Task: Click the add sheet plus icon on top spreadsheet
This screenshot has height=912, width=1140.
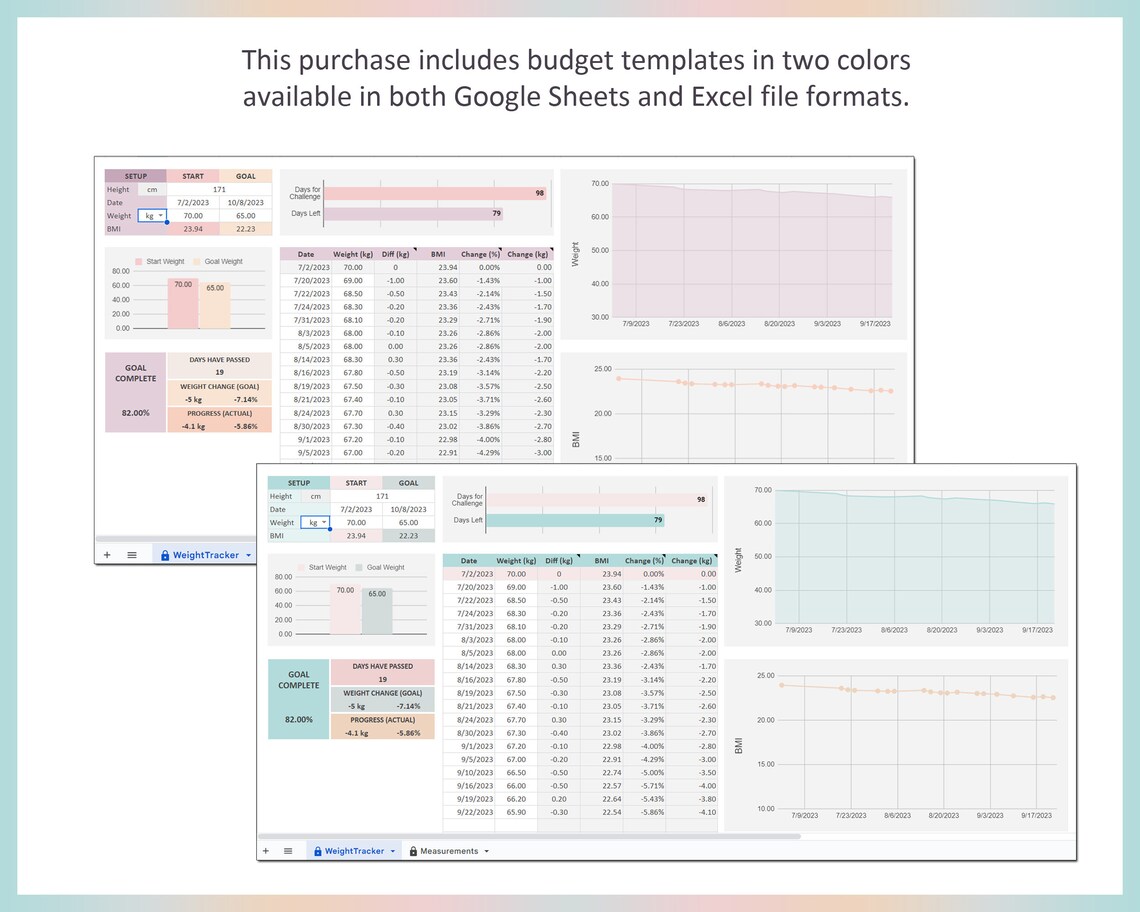Action: pos(106,554)
